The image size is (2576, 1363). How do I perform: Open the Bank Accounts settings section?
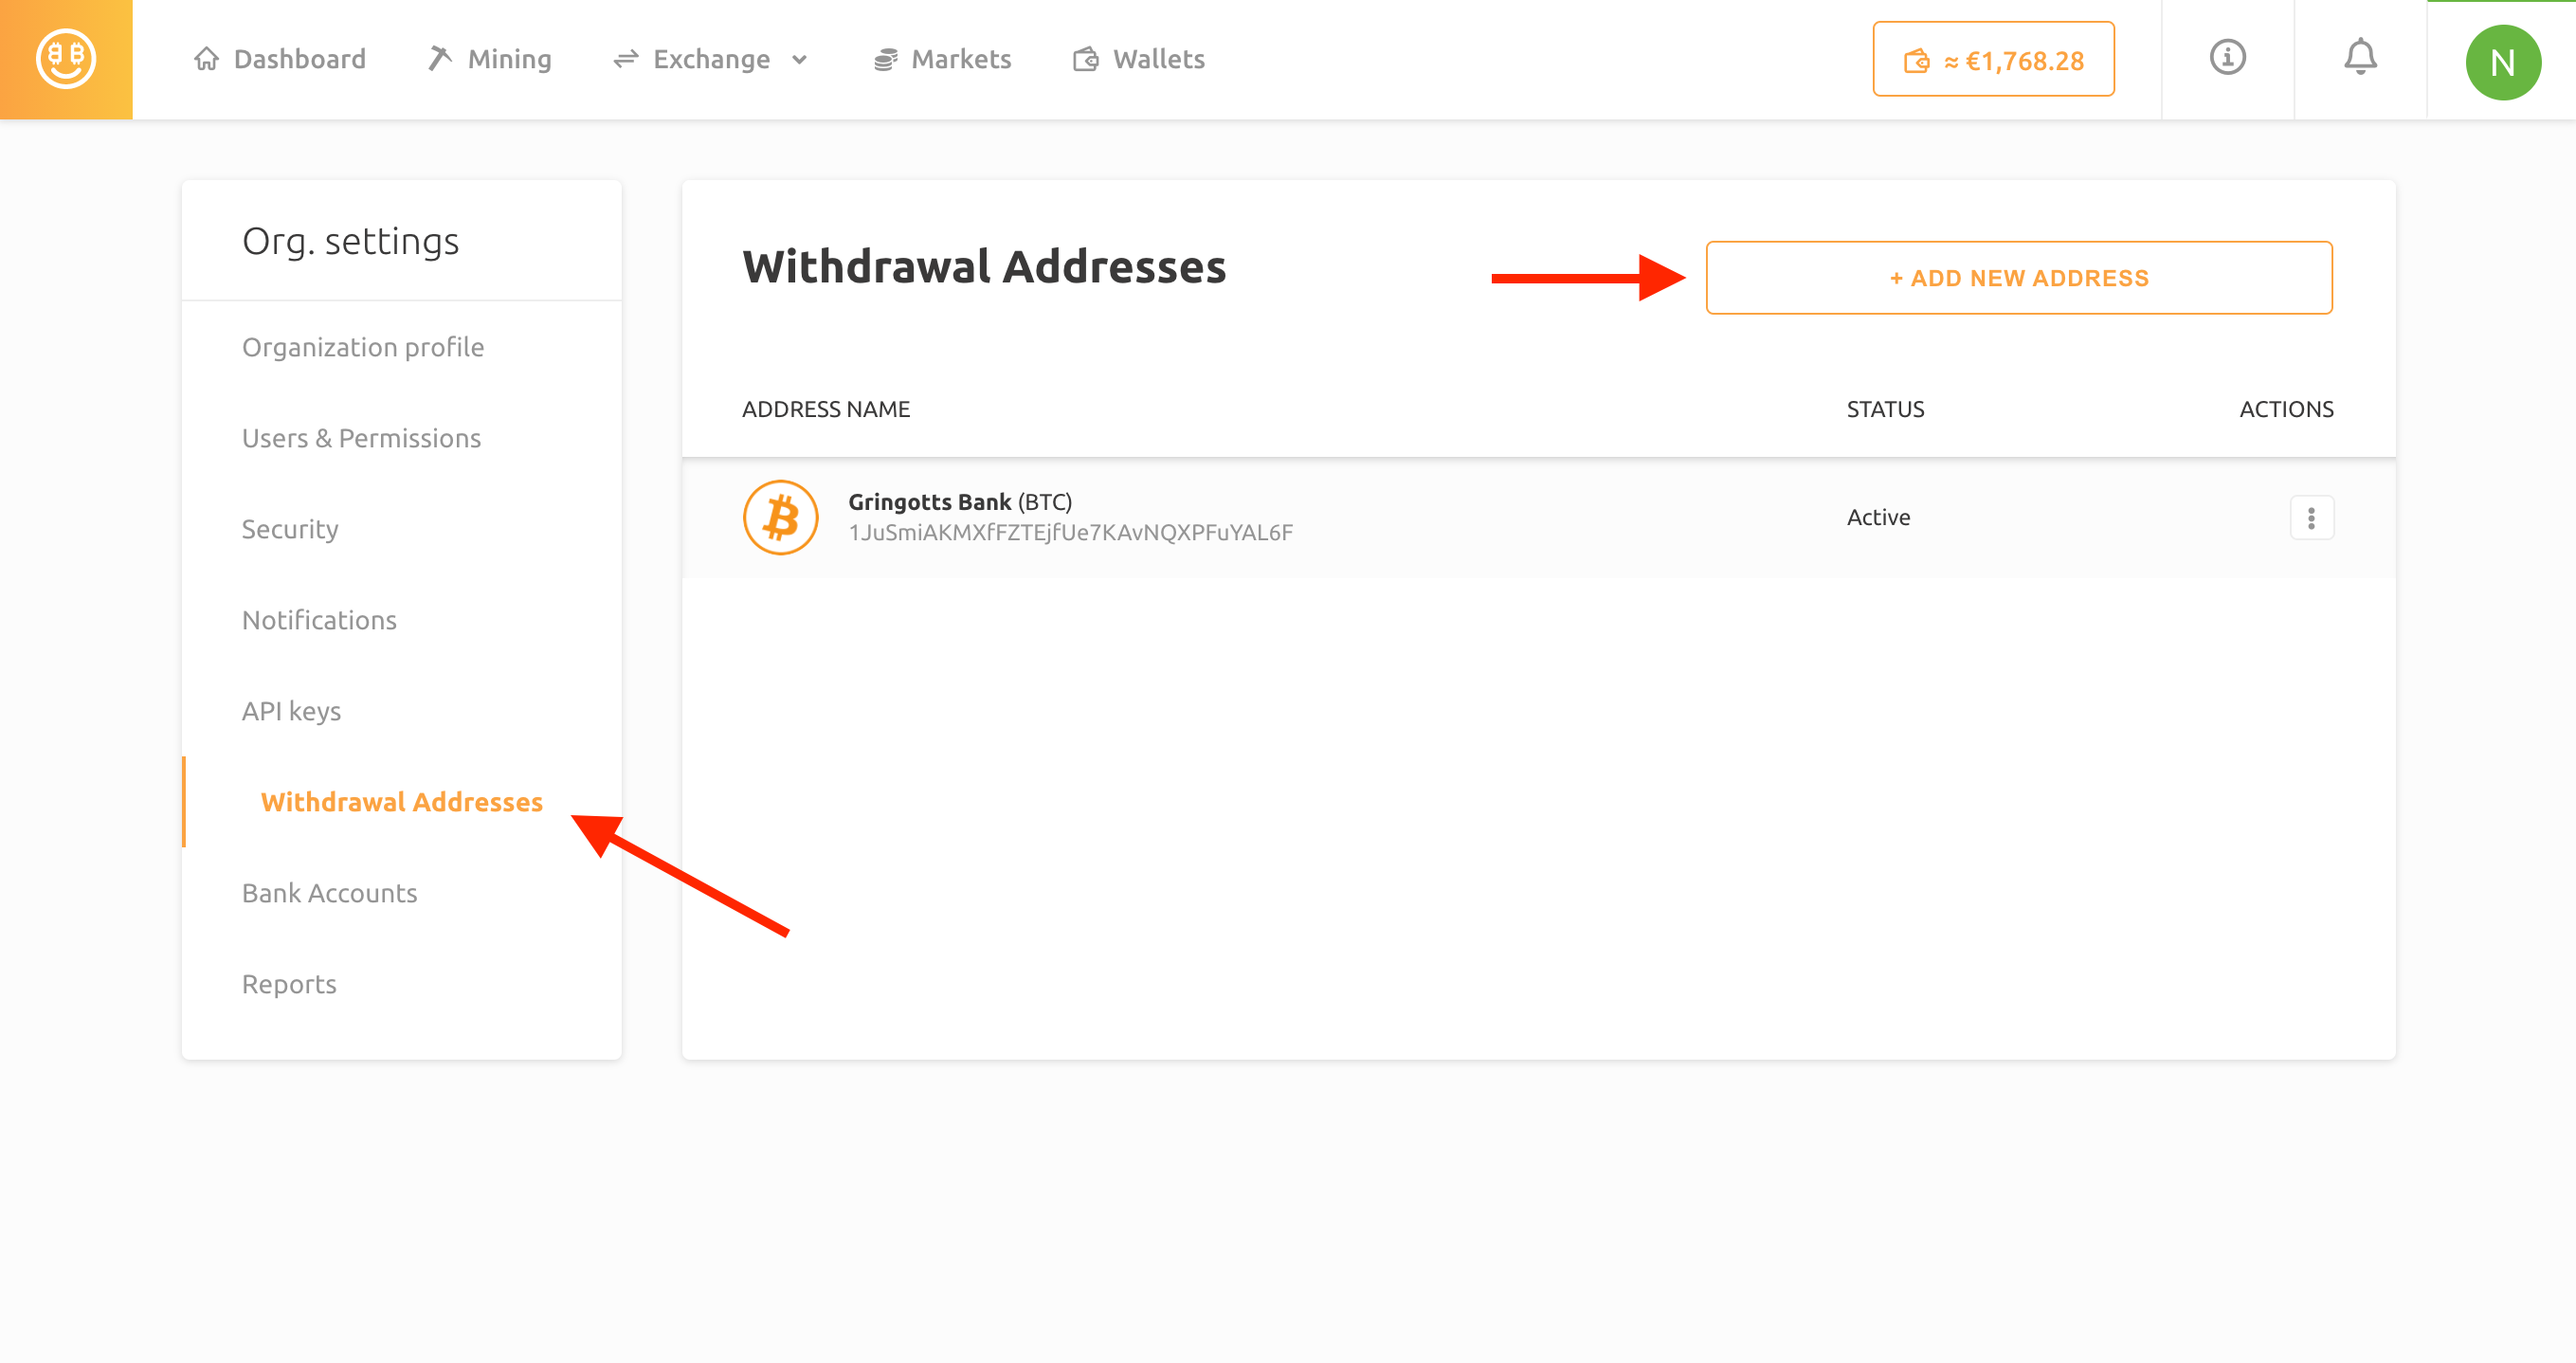(x=329, y=893)
